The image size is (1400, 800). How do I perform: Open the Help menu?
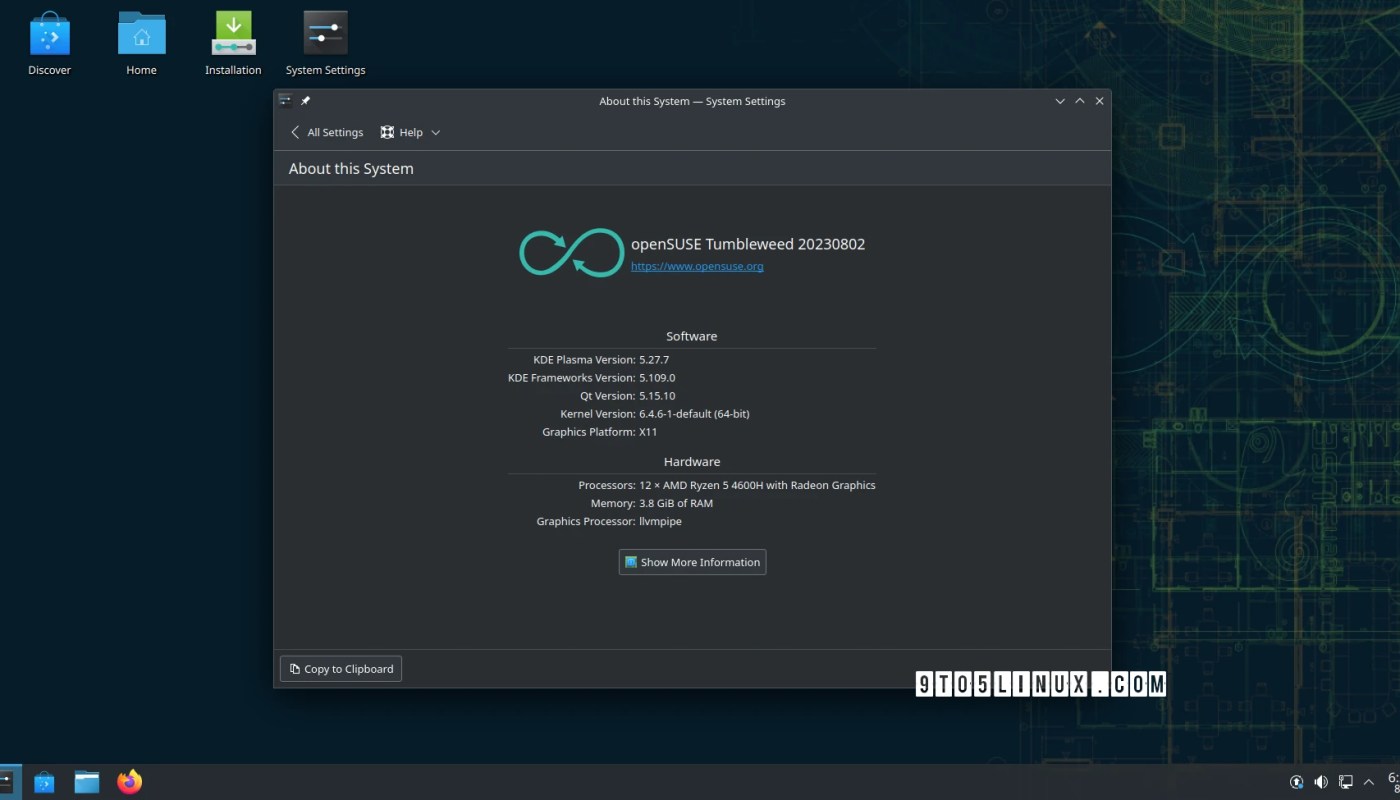coord(410,132)
